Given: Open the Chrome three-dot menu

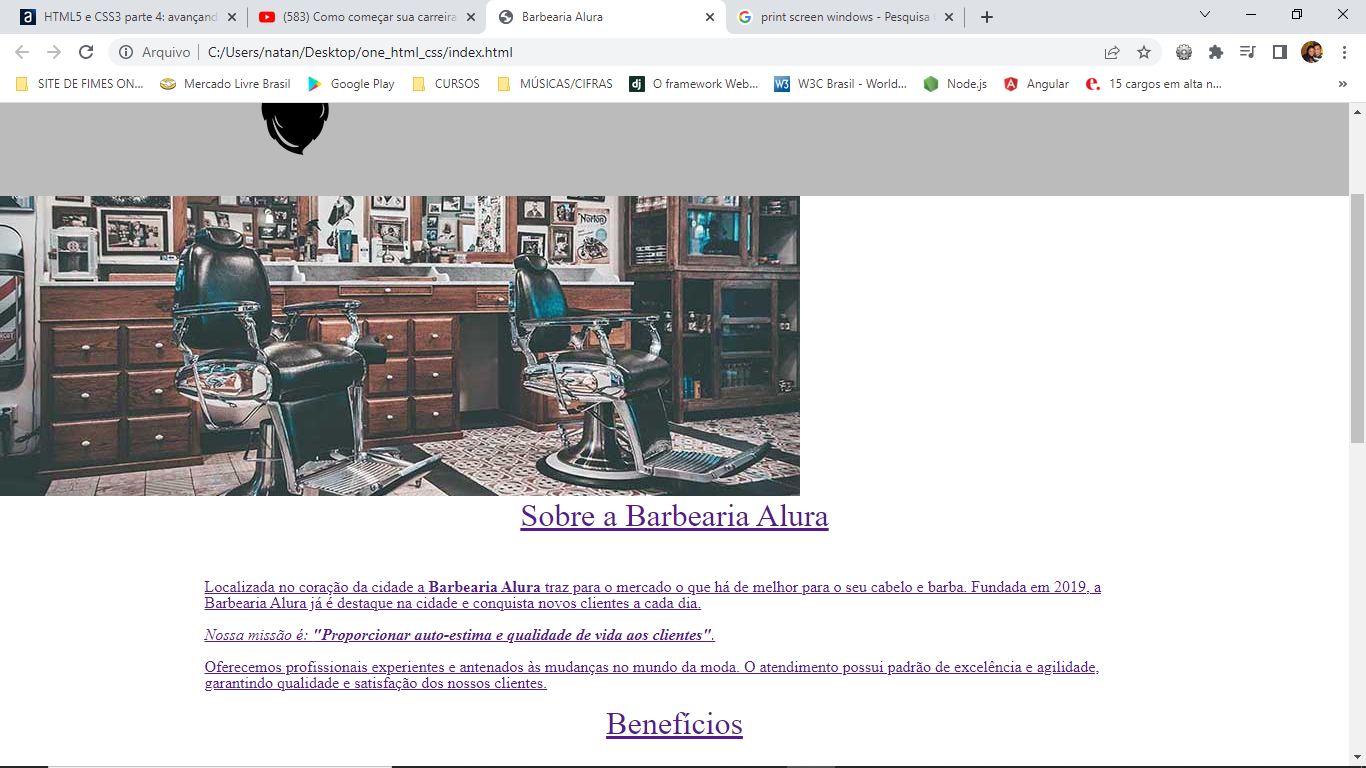Looking at the screenshot, I should coord(1344,52).
